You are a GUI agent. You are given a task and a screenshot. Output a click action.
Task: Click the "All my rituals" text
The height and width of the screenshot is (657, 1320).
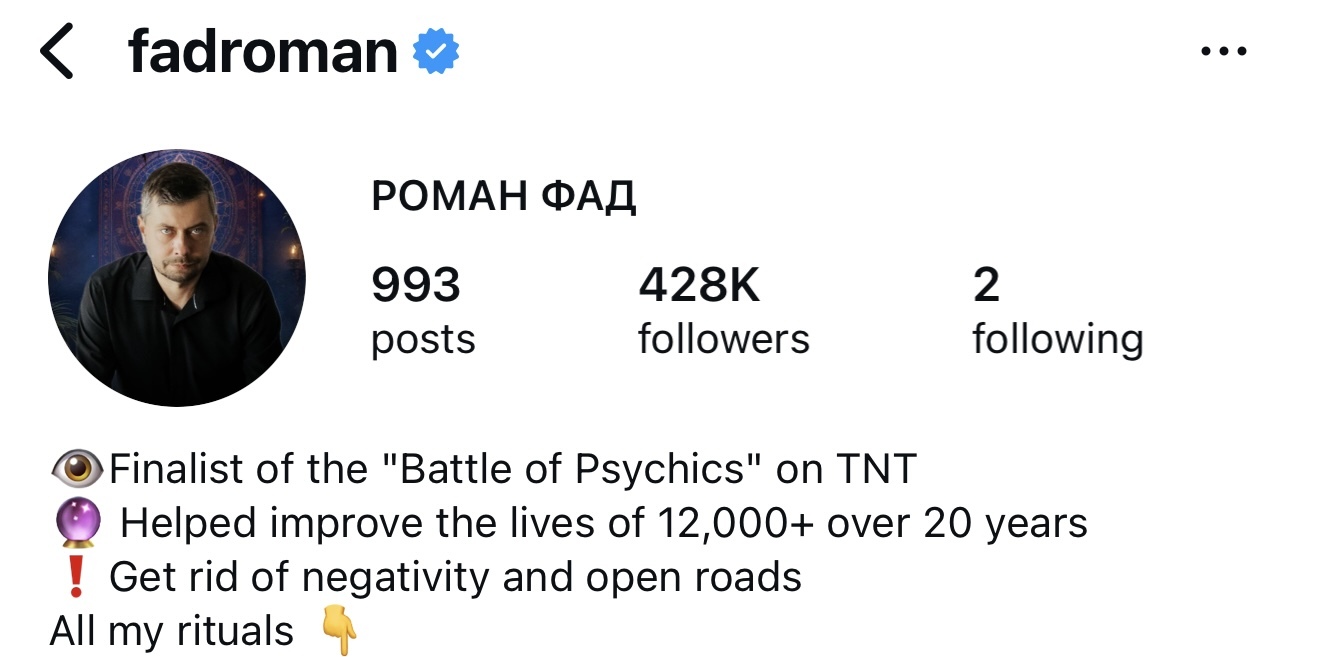[172, 632]
